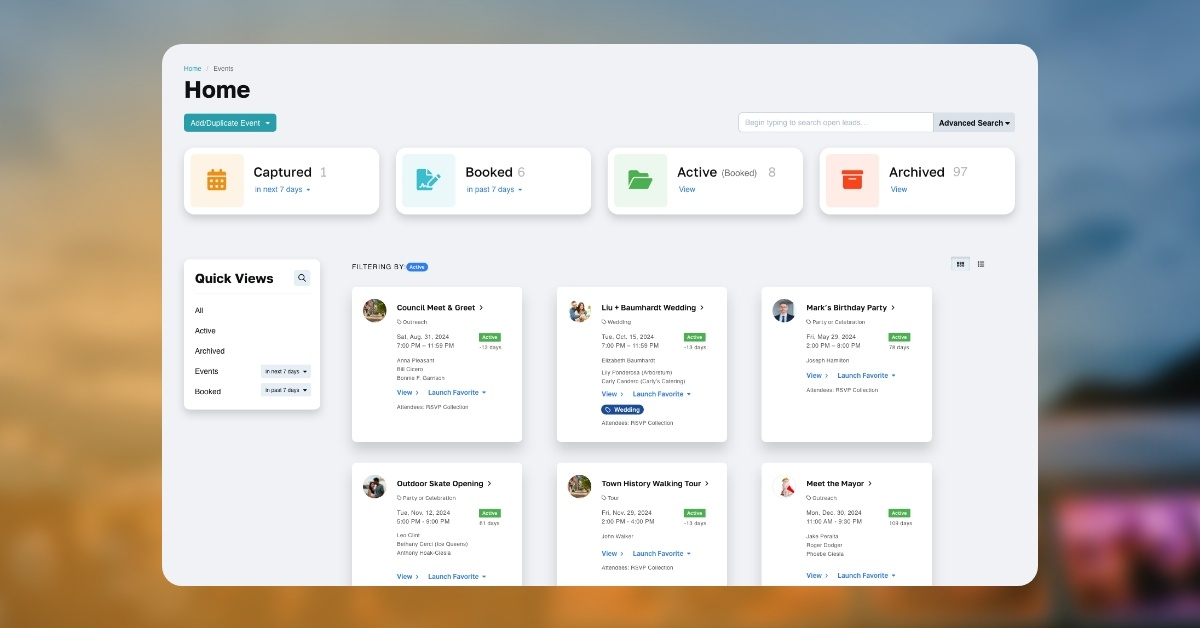The image size is (1200, 628).
Task: Click Town History Walking Tour avatar
Action: point(580,486)
